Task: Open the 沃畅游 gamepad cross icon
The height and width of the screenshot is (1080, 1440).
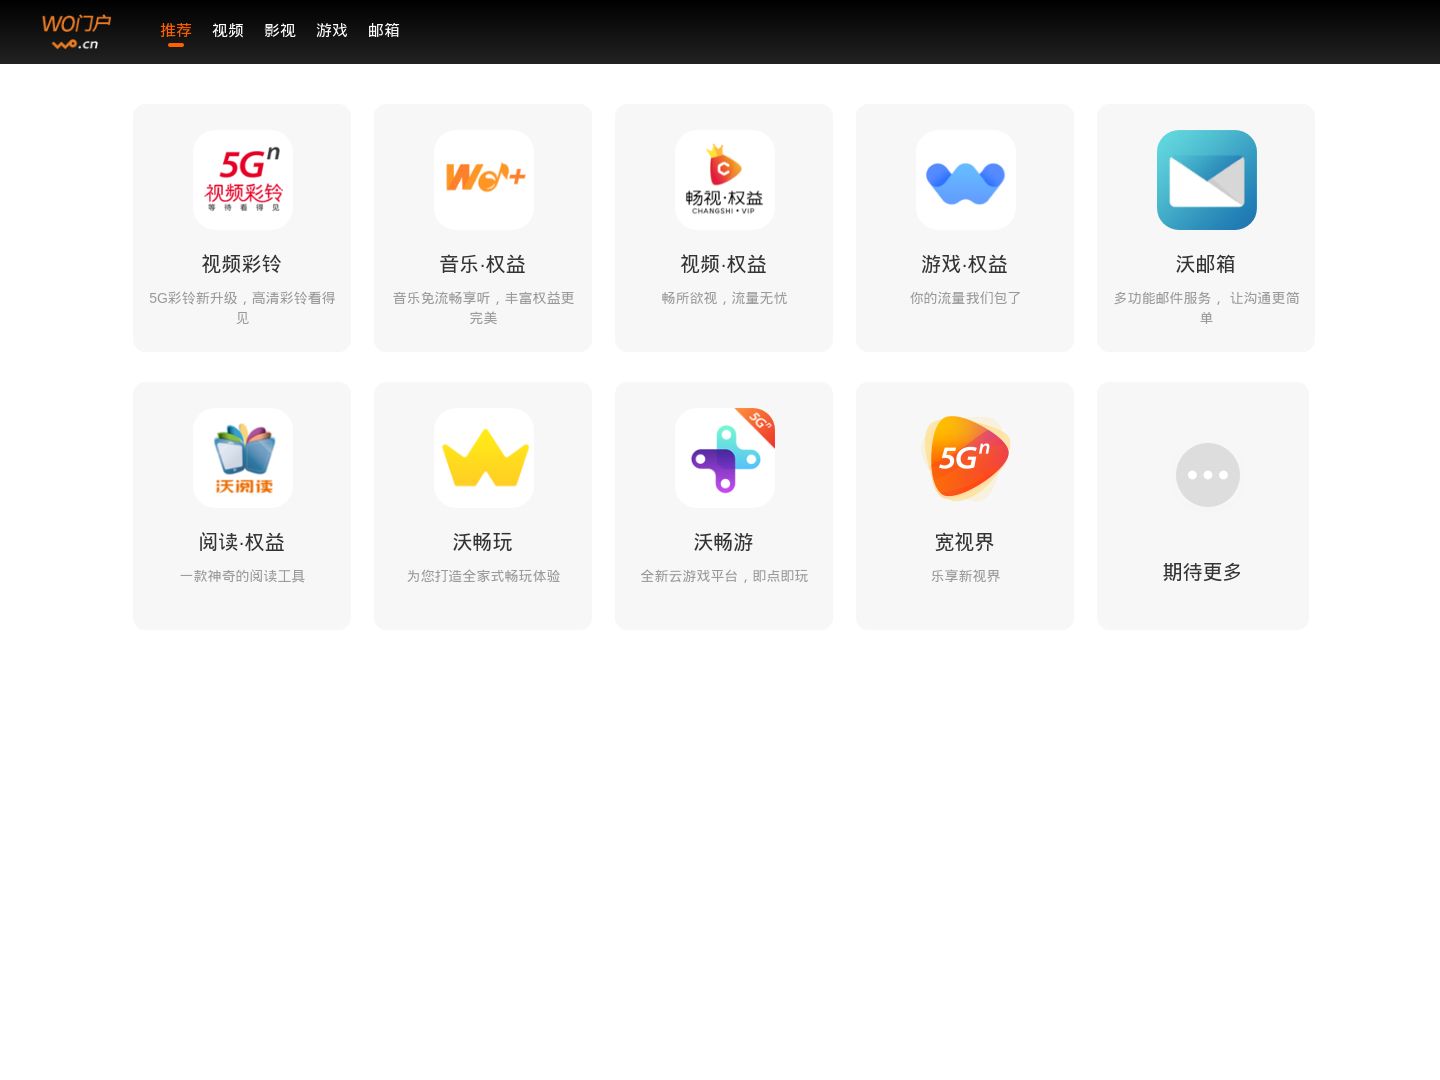Action: pos(725,458)
